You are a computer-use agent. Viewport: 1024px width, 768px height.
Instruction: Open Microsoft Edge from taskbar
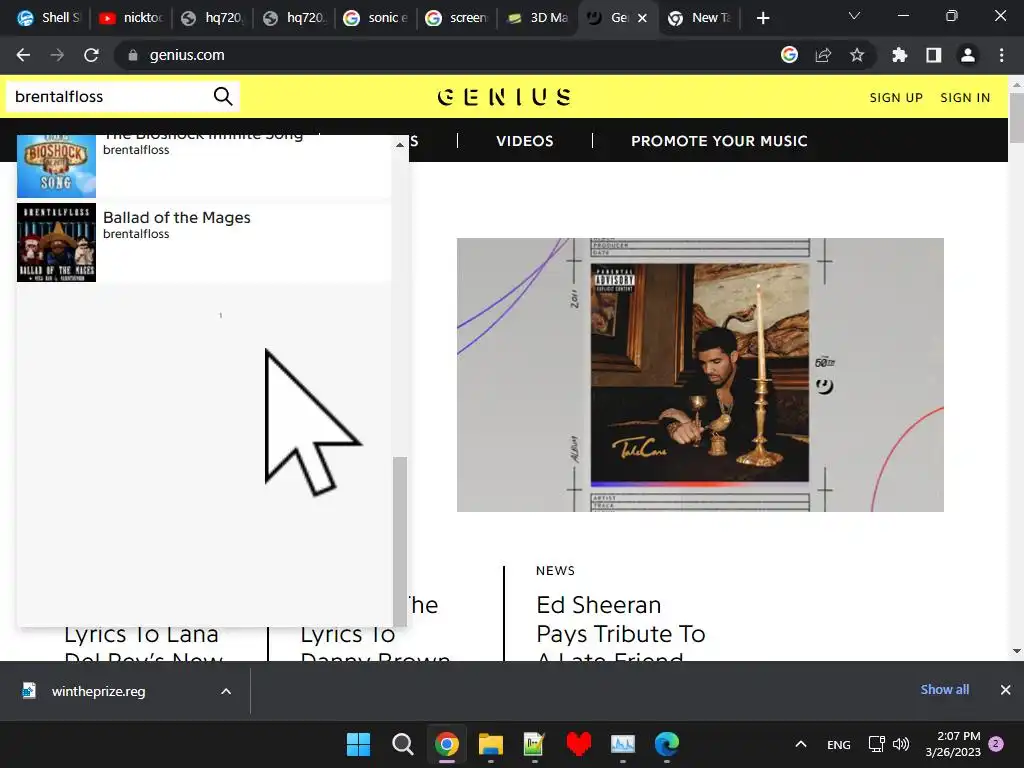click(x=667, y=744)
